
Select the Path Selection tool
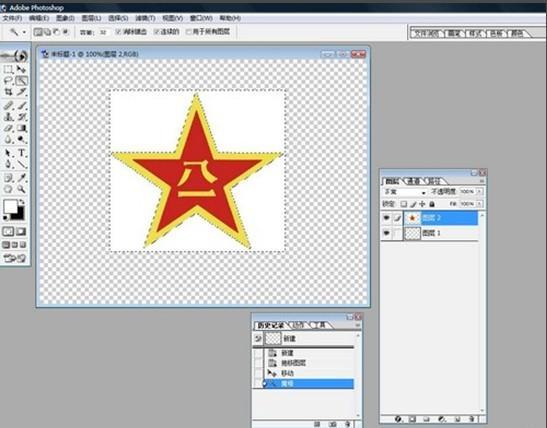pos(8,153)
